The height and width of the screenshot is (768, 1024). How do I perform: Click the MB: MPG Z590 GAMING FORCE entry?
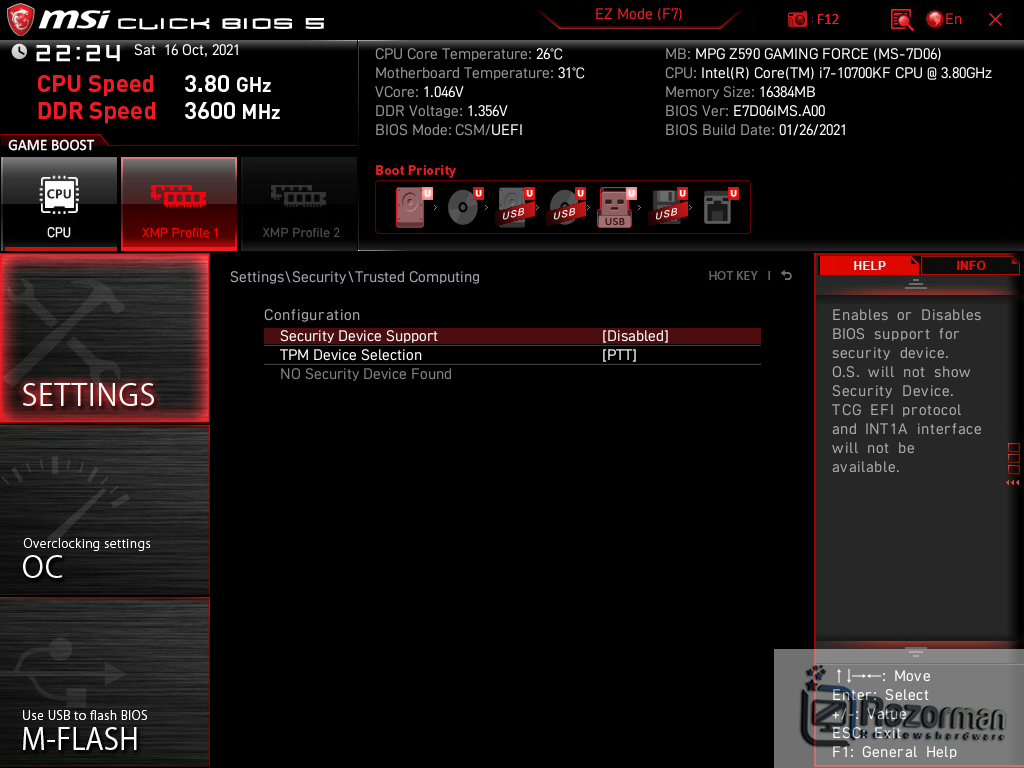tap(803, 54)
